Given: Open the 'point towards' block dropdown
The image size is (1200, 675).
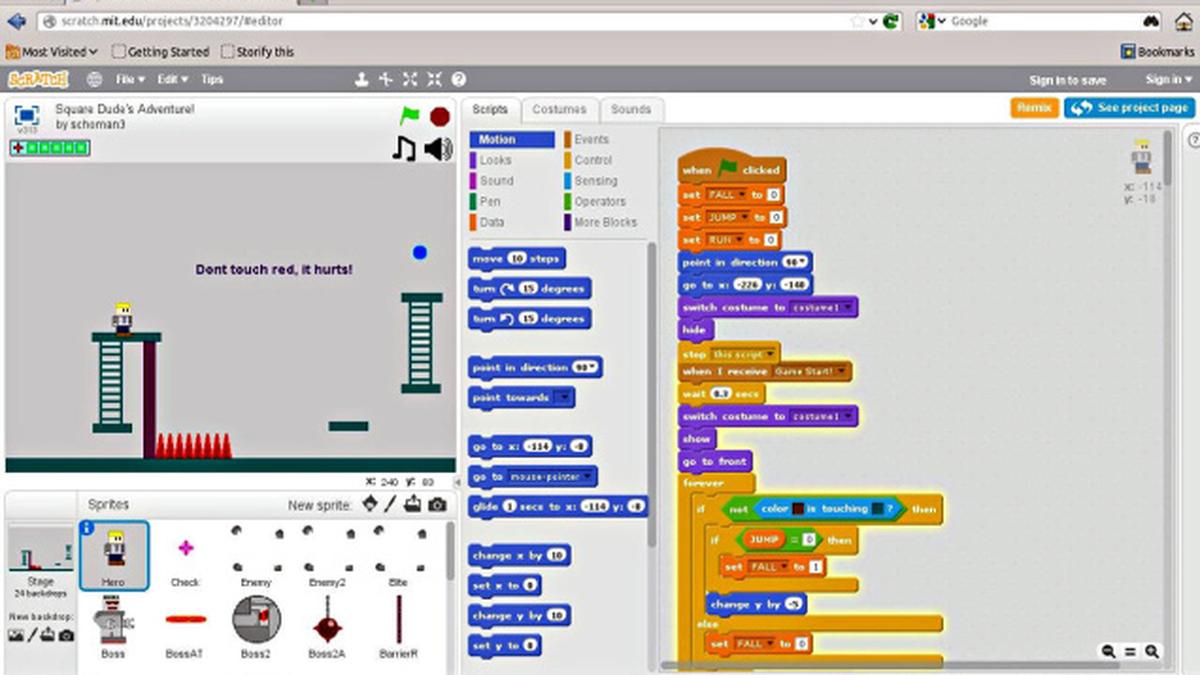Looking at the screenshot, I should point(564,398).
